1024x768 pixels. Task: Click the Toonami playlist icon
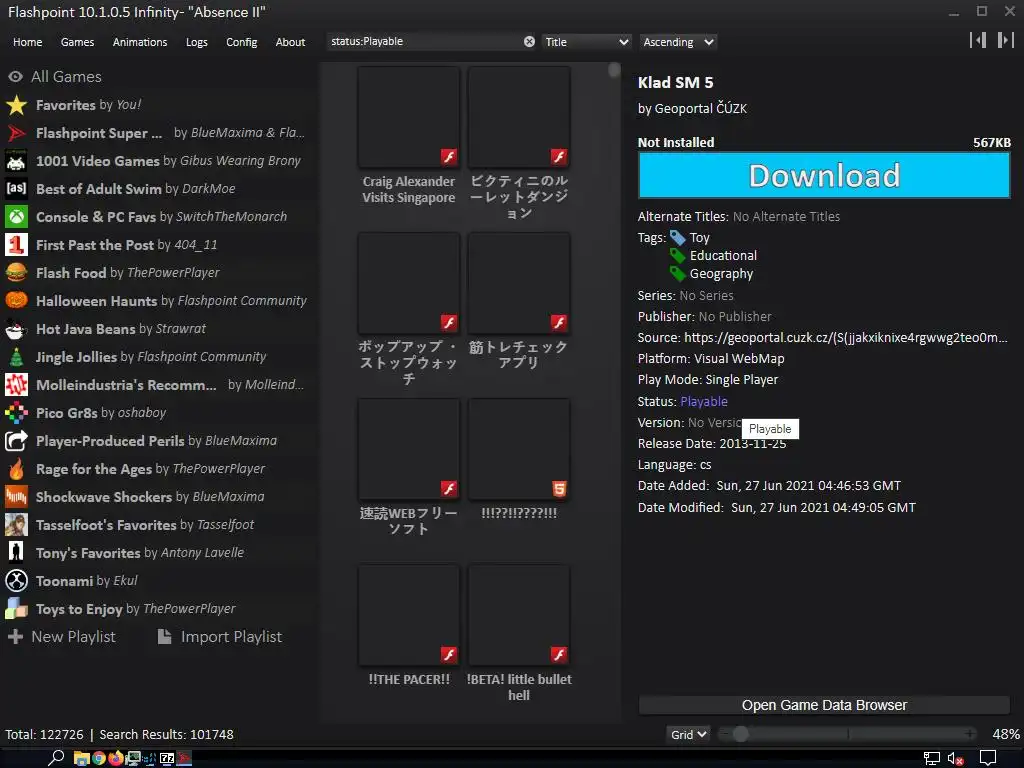[16, 581]
